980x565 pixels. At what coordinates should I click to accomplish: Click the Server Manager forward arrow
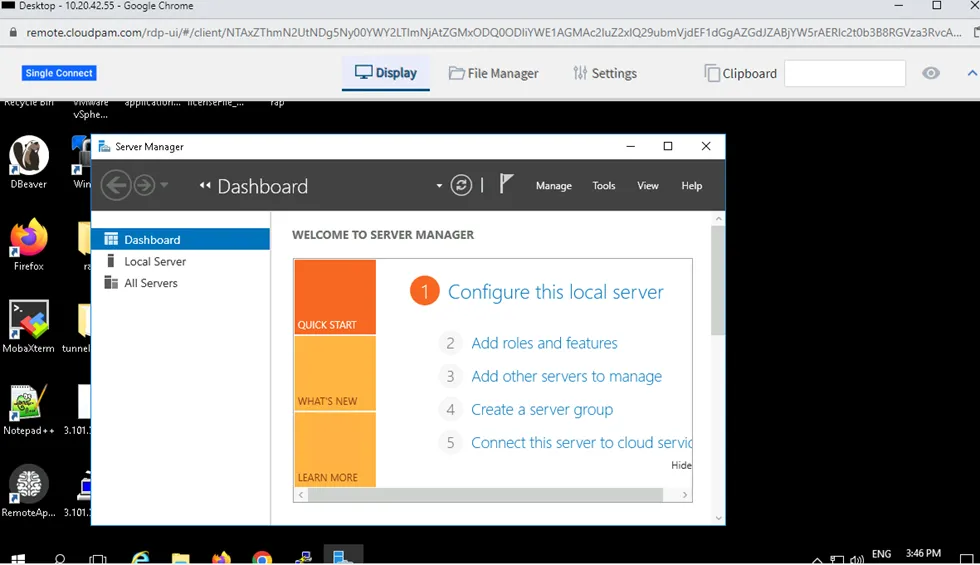(144, 185)
